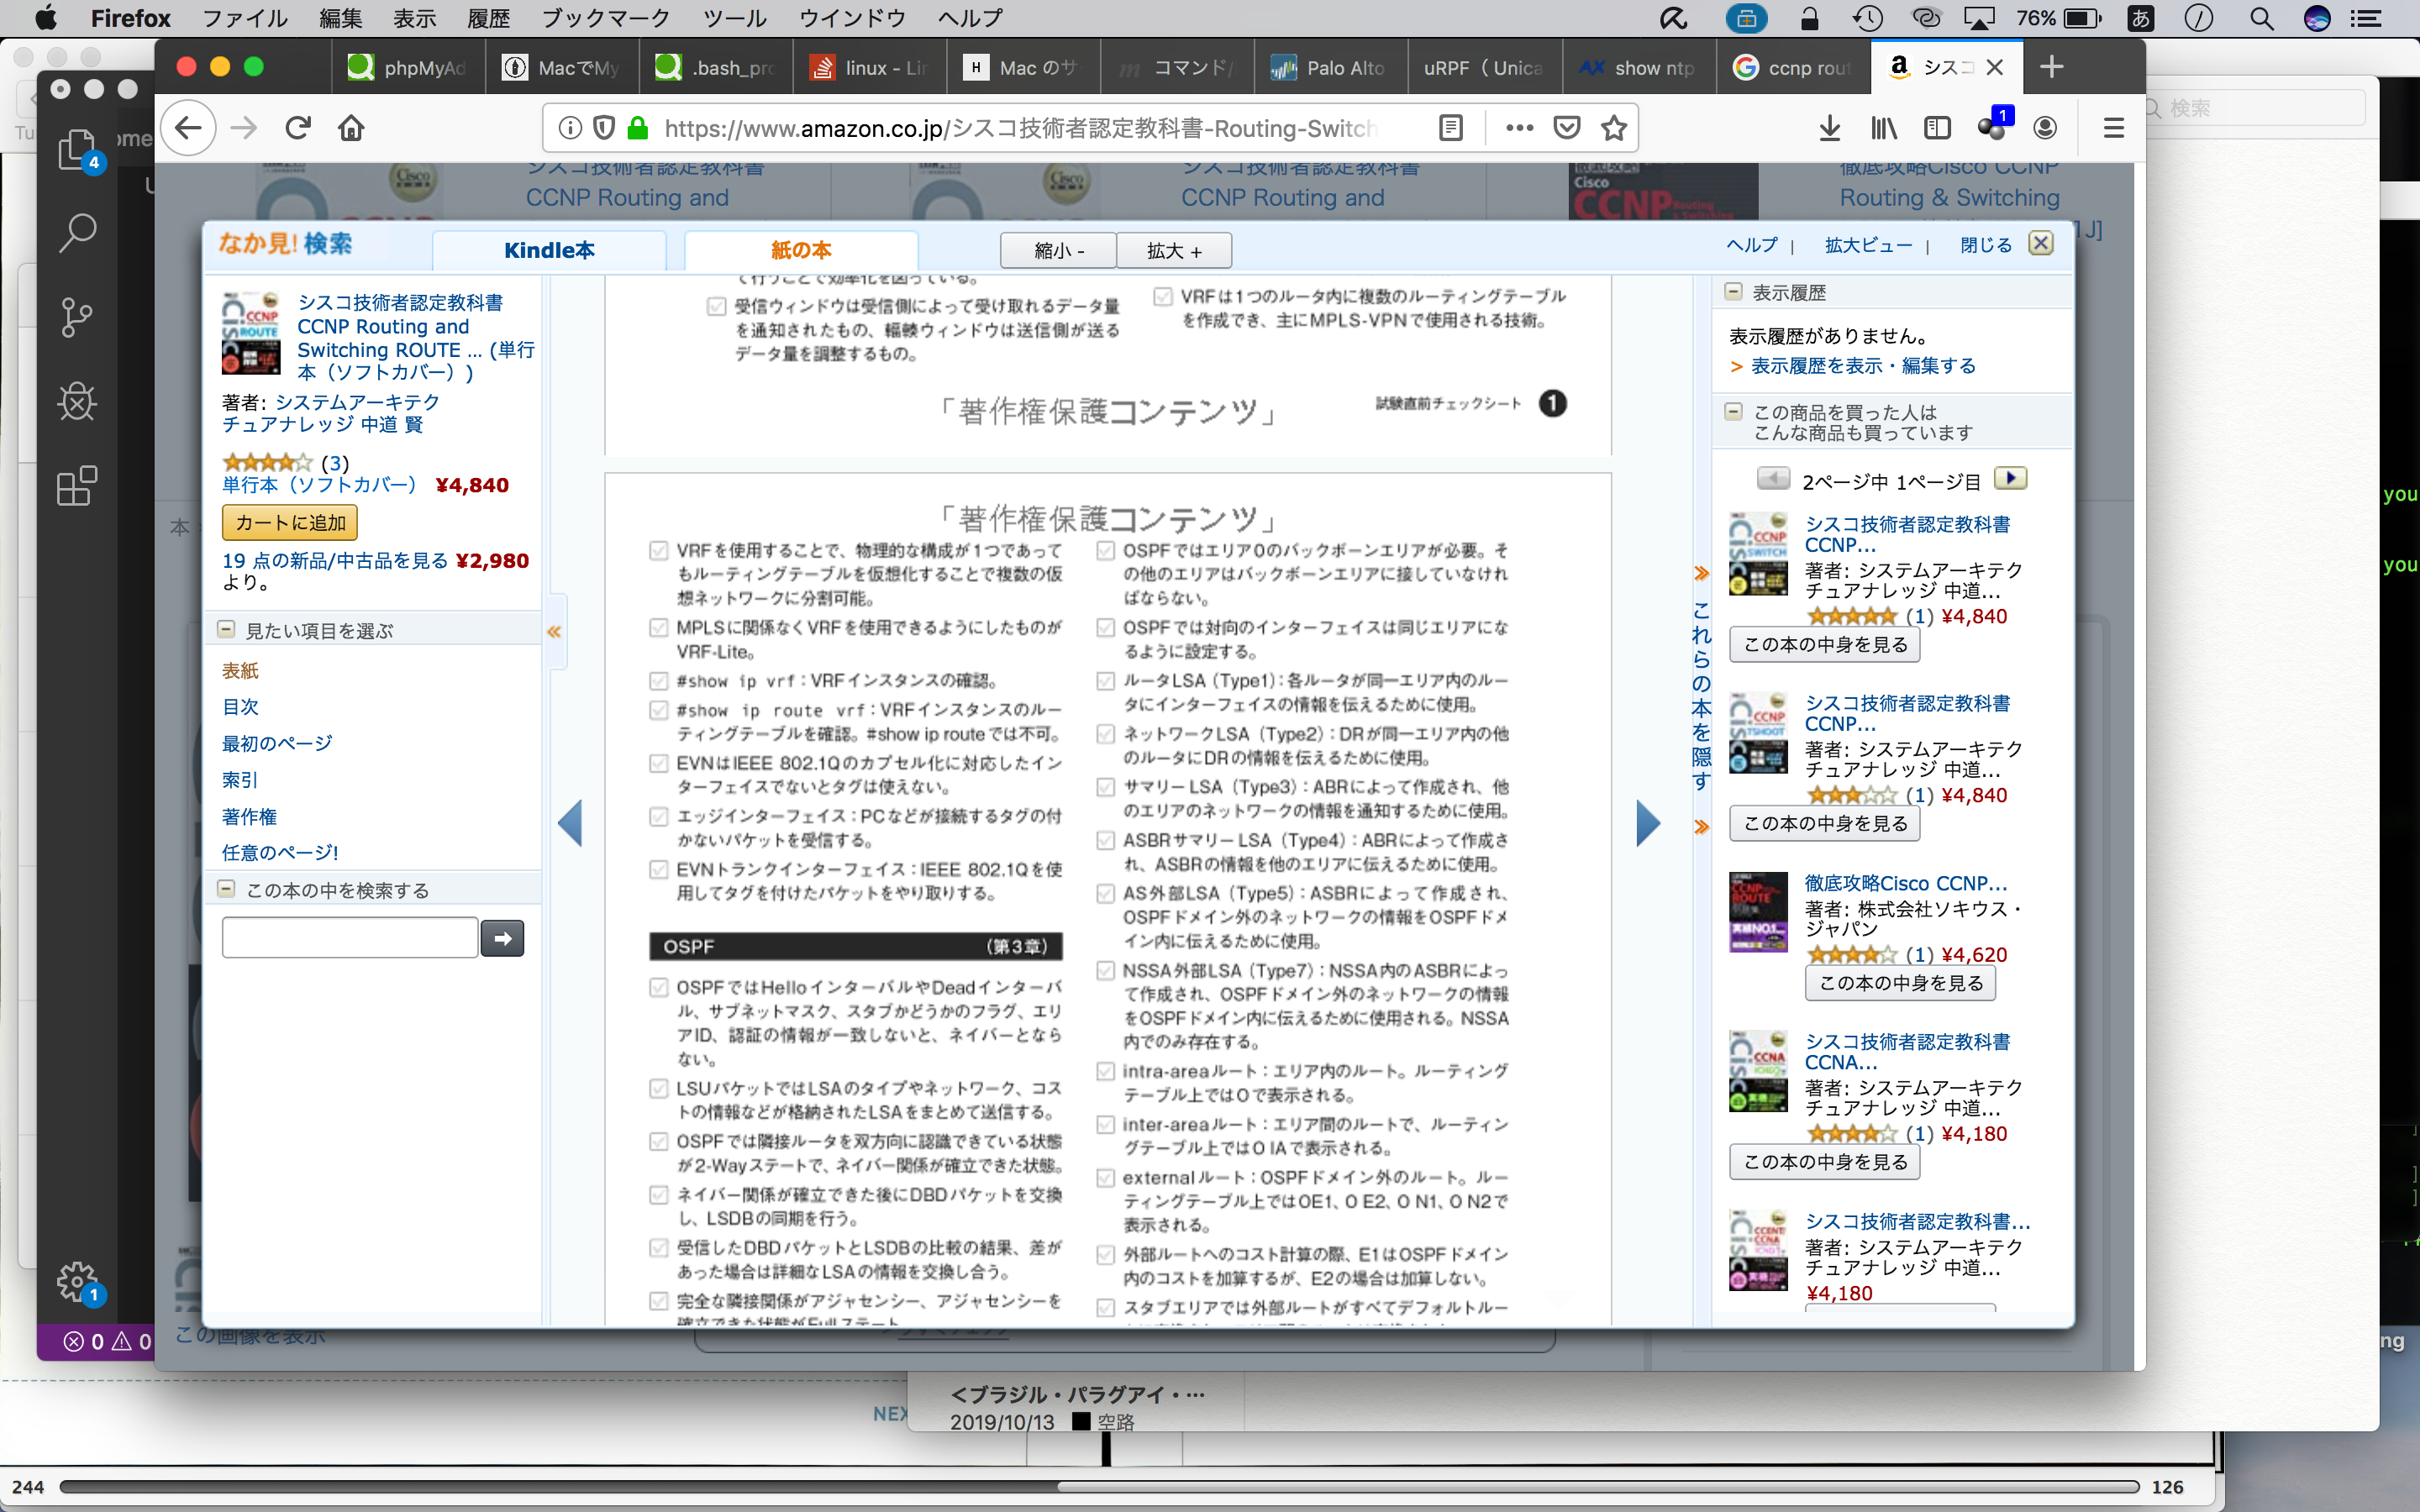Image resolution: width=2420 pixels, height=1512 pixels.
Task: Open VS Code Explorer icon in background window
Action: tap(77, 150)
